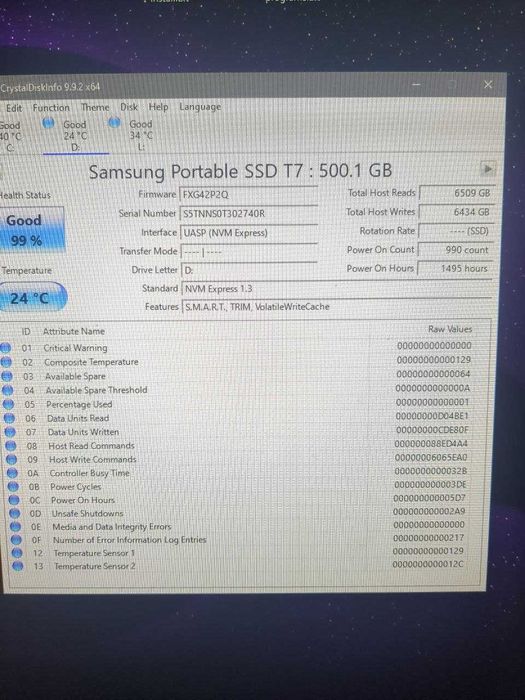Image resolution: width=525 pixels, height=700 pixels.
Task: Open the Function menu
Action: pyautogui.click(x=51, y=108)
